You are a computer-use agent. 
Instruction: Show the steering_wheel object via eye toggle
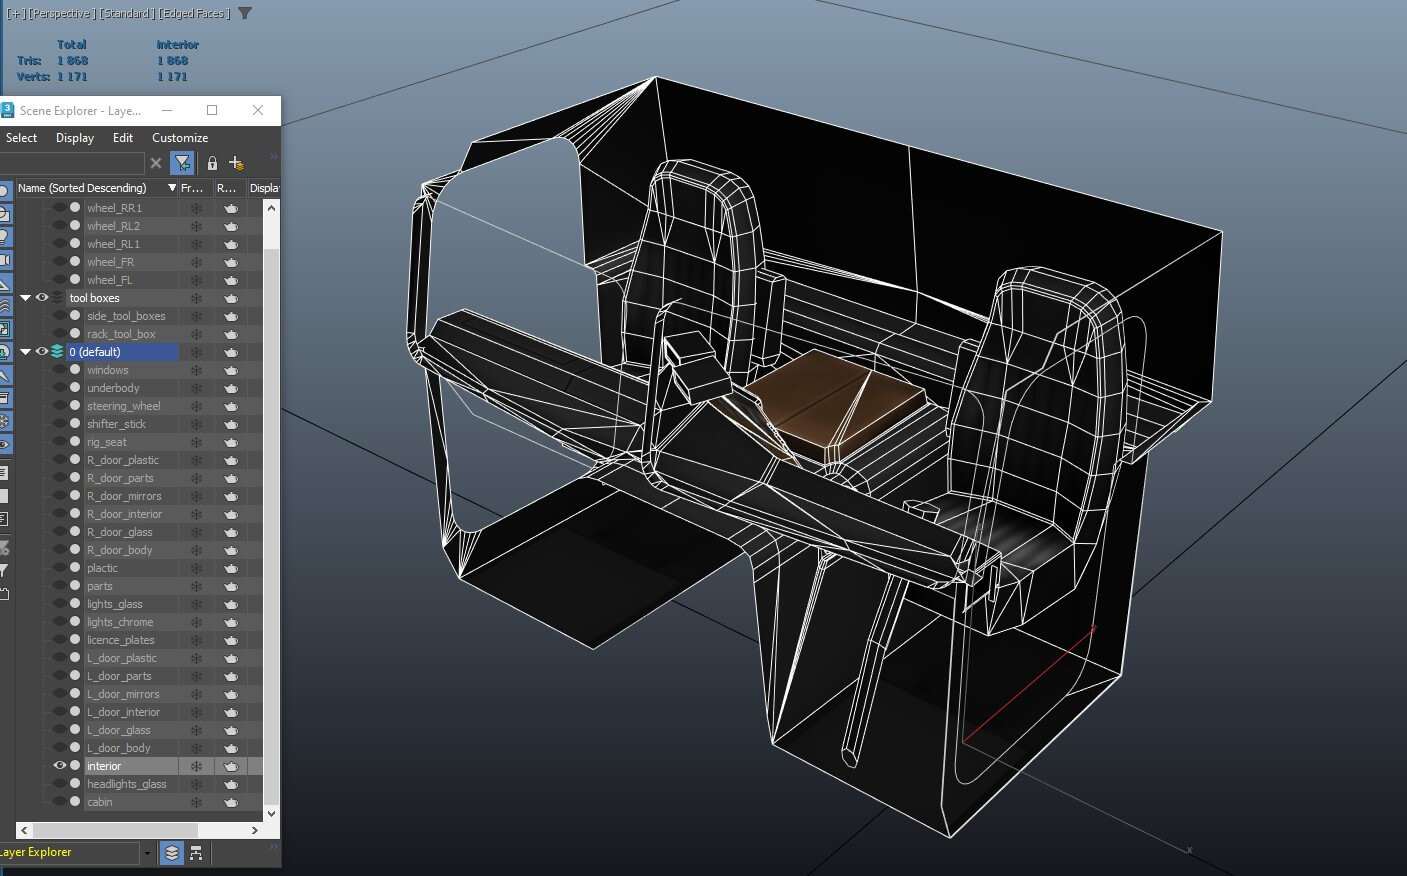pyautogui.click(x=59, y=406)
